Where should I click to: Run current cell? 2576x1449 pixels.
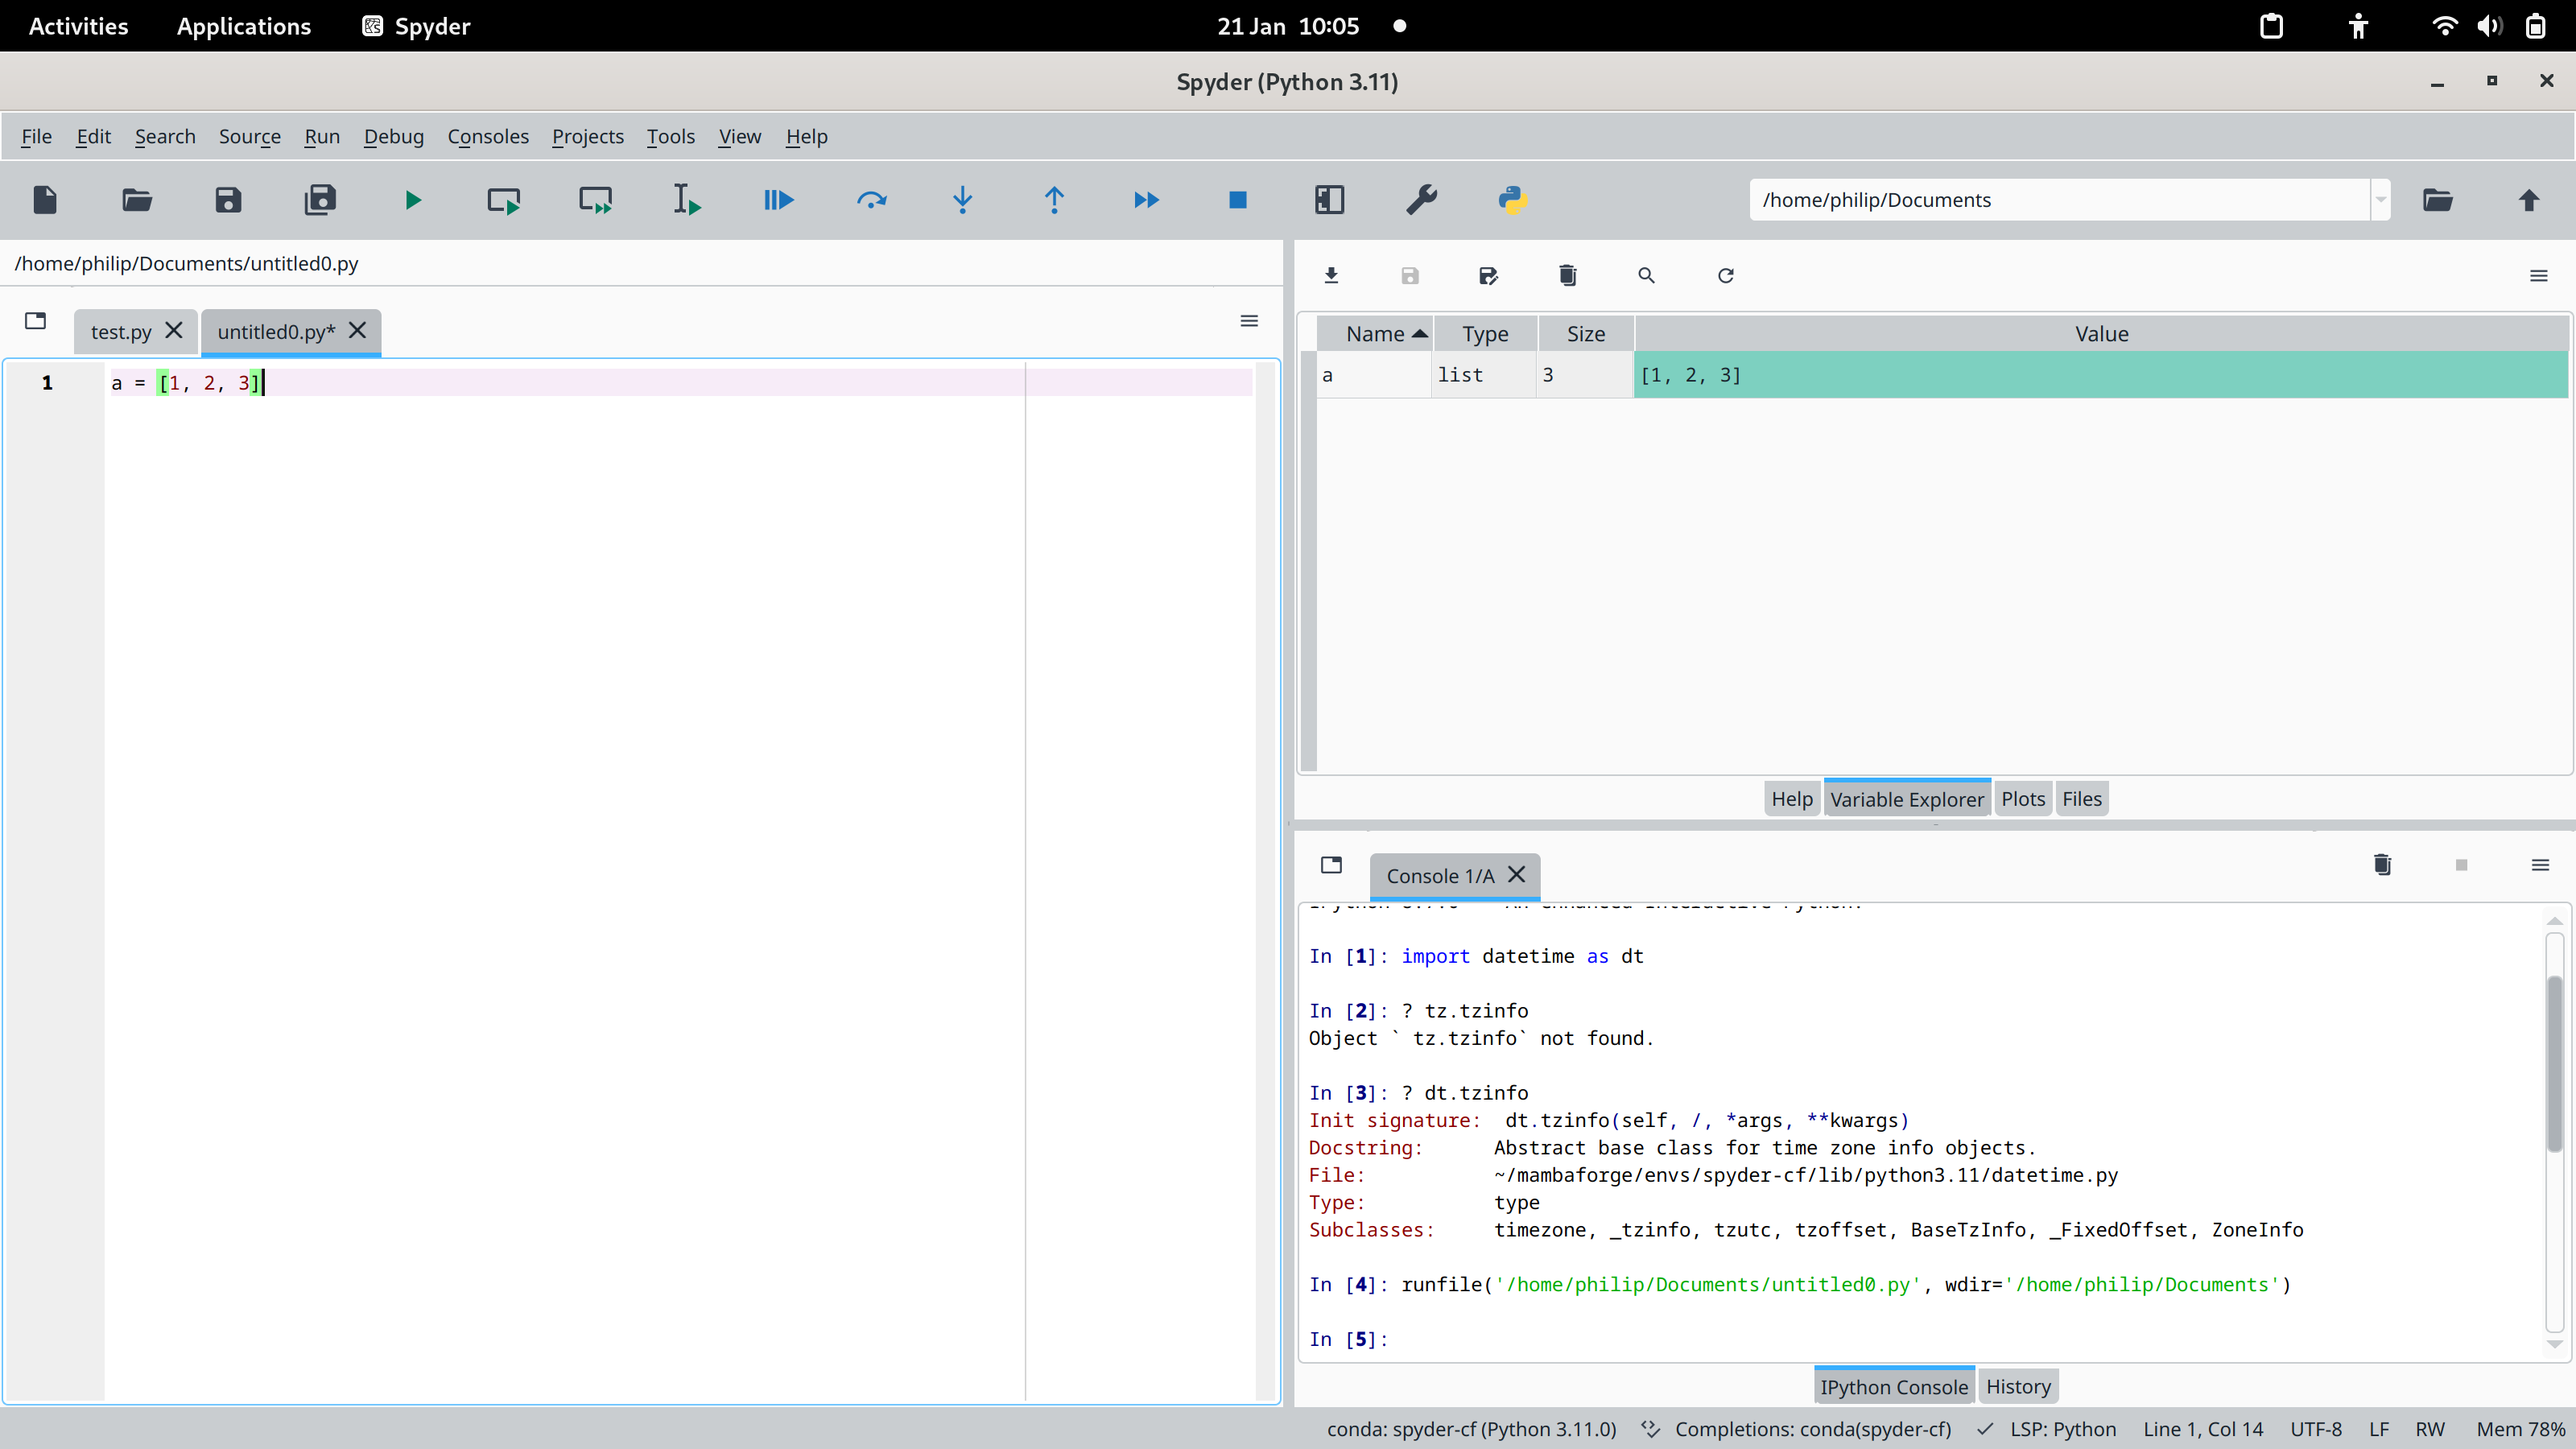(504, 200)
